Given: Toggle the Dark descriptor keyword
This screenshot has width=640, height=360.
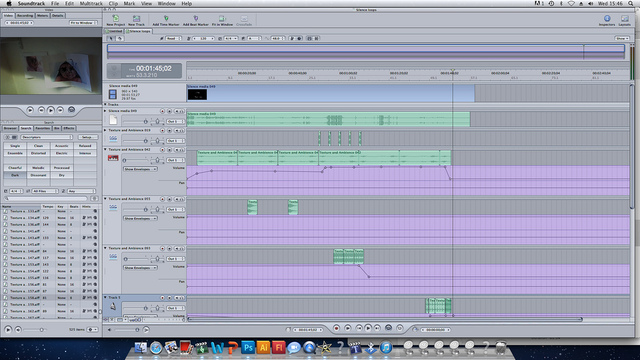Looking at the screenshot, I should click(15, 175).
